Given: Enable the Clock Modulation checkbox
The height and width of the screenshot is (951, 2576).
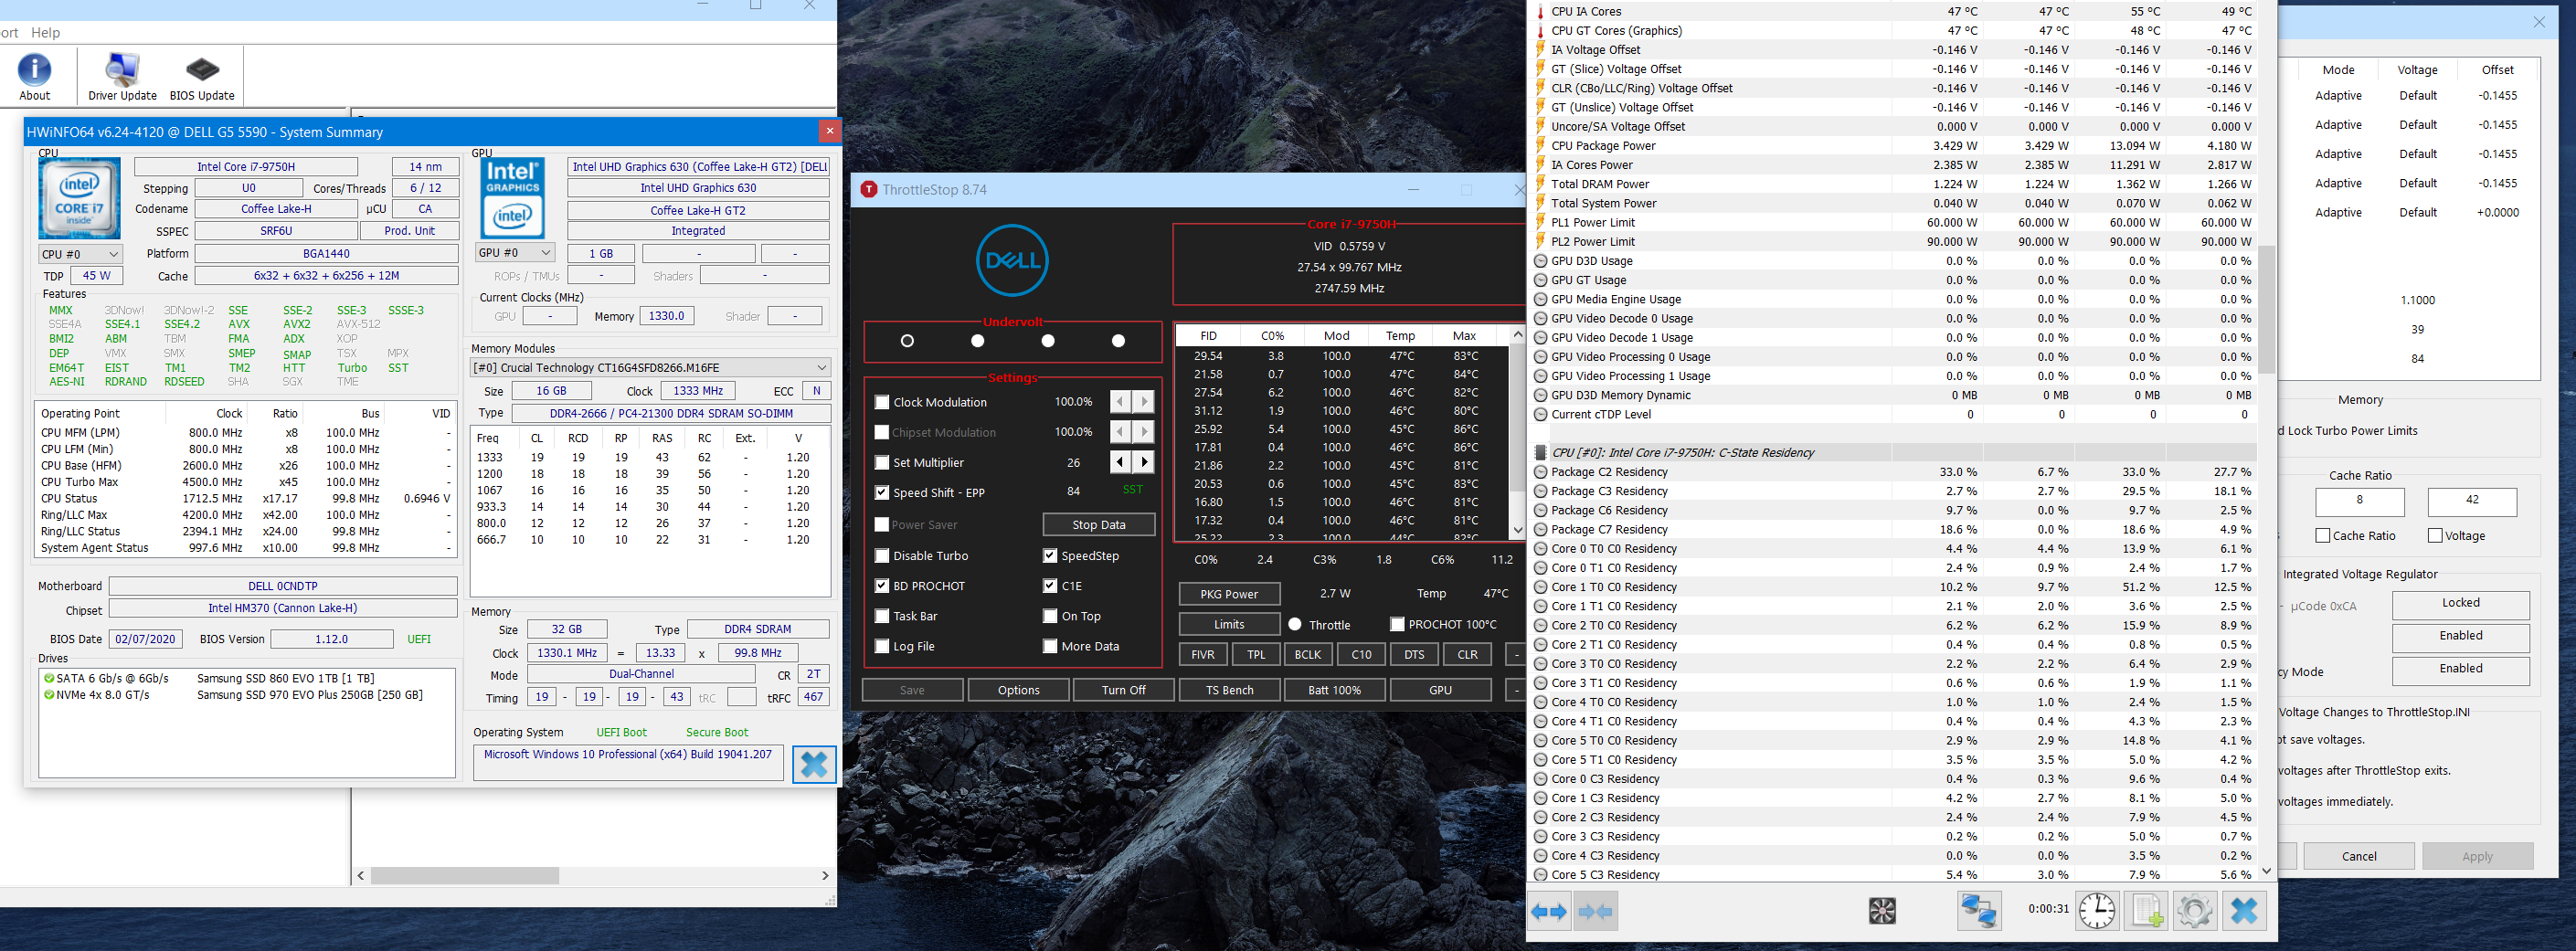Looking at the screenshot, I should pyautogui.click(x=882, y=402).
